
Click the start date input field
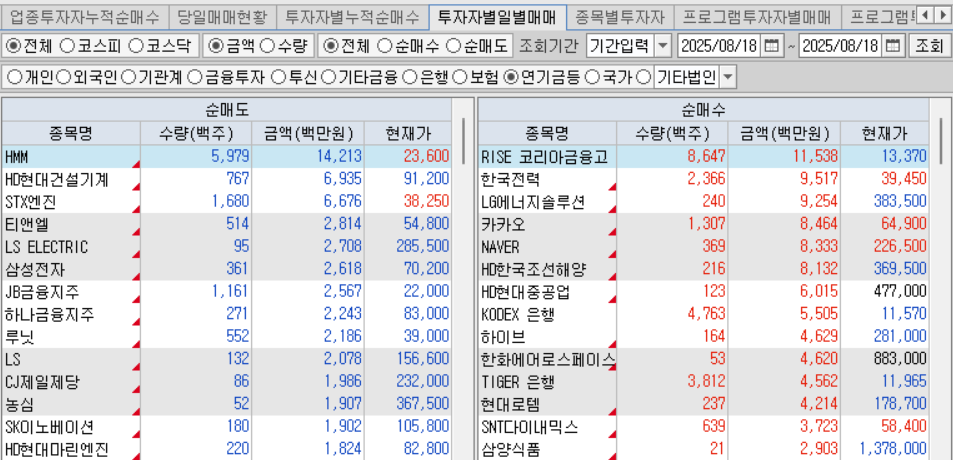point(721,46)
